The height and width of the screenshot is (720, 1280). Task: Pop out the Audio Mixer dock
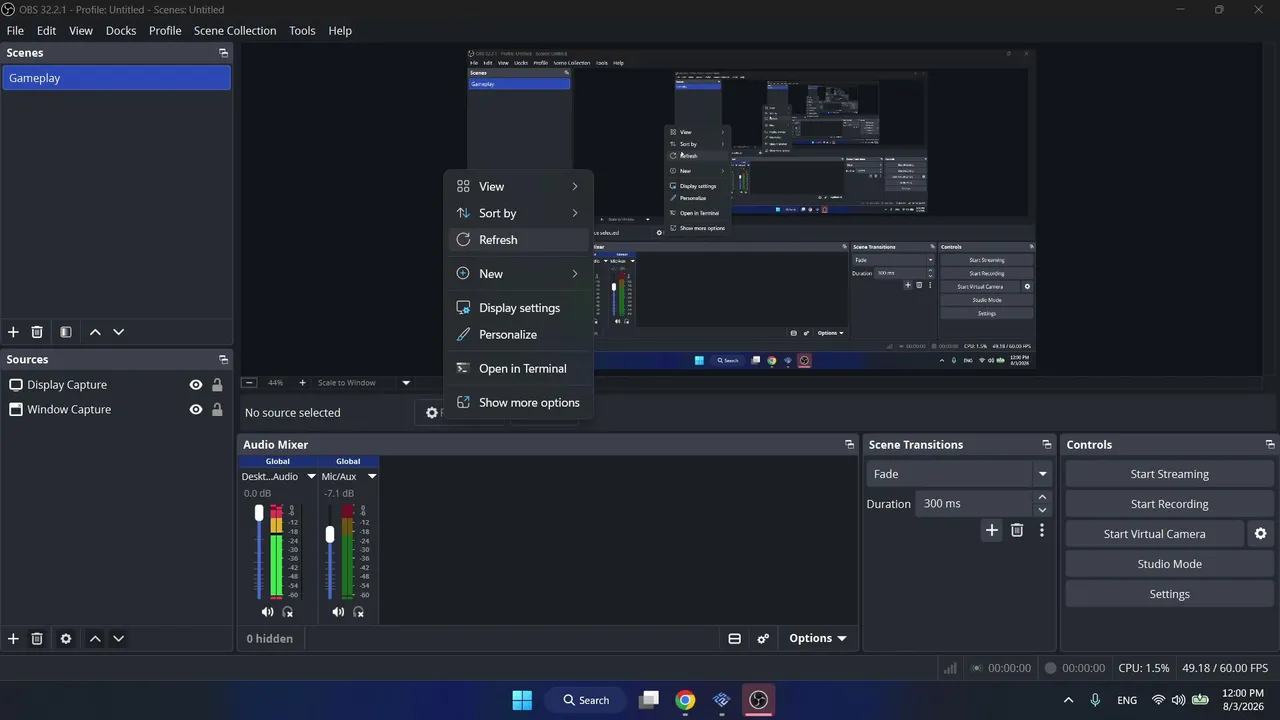click(x=849, y=445)
